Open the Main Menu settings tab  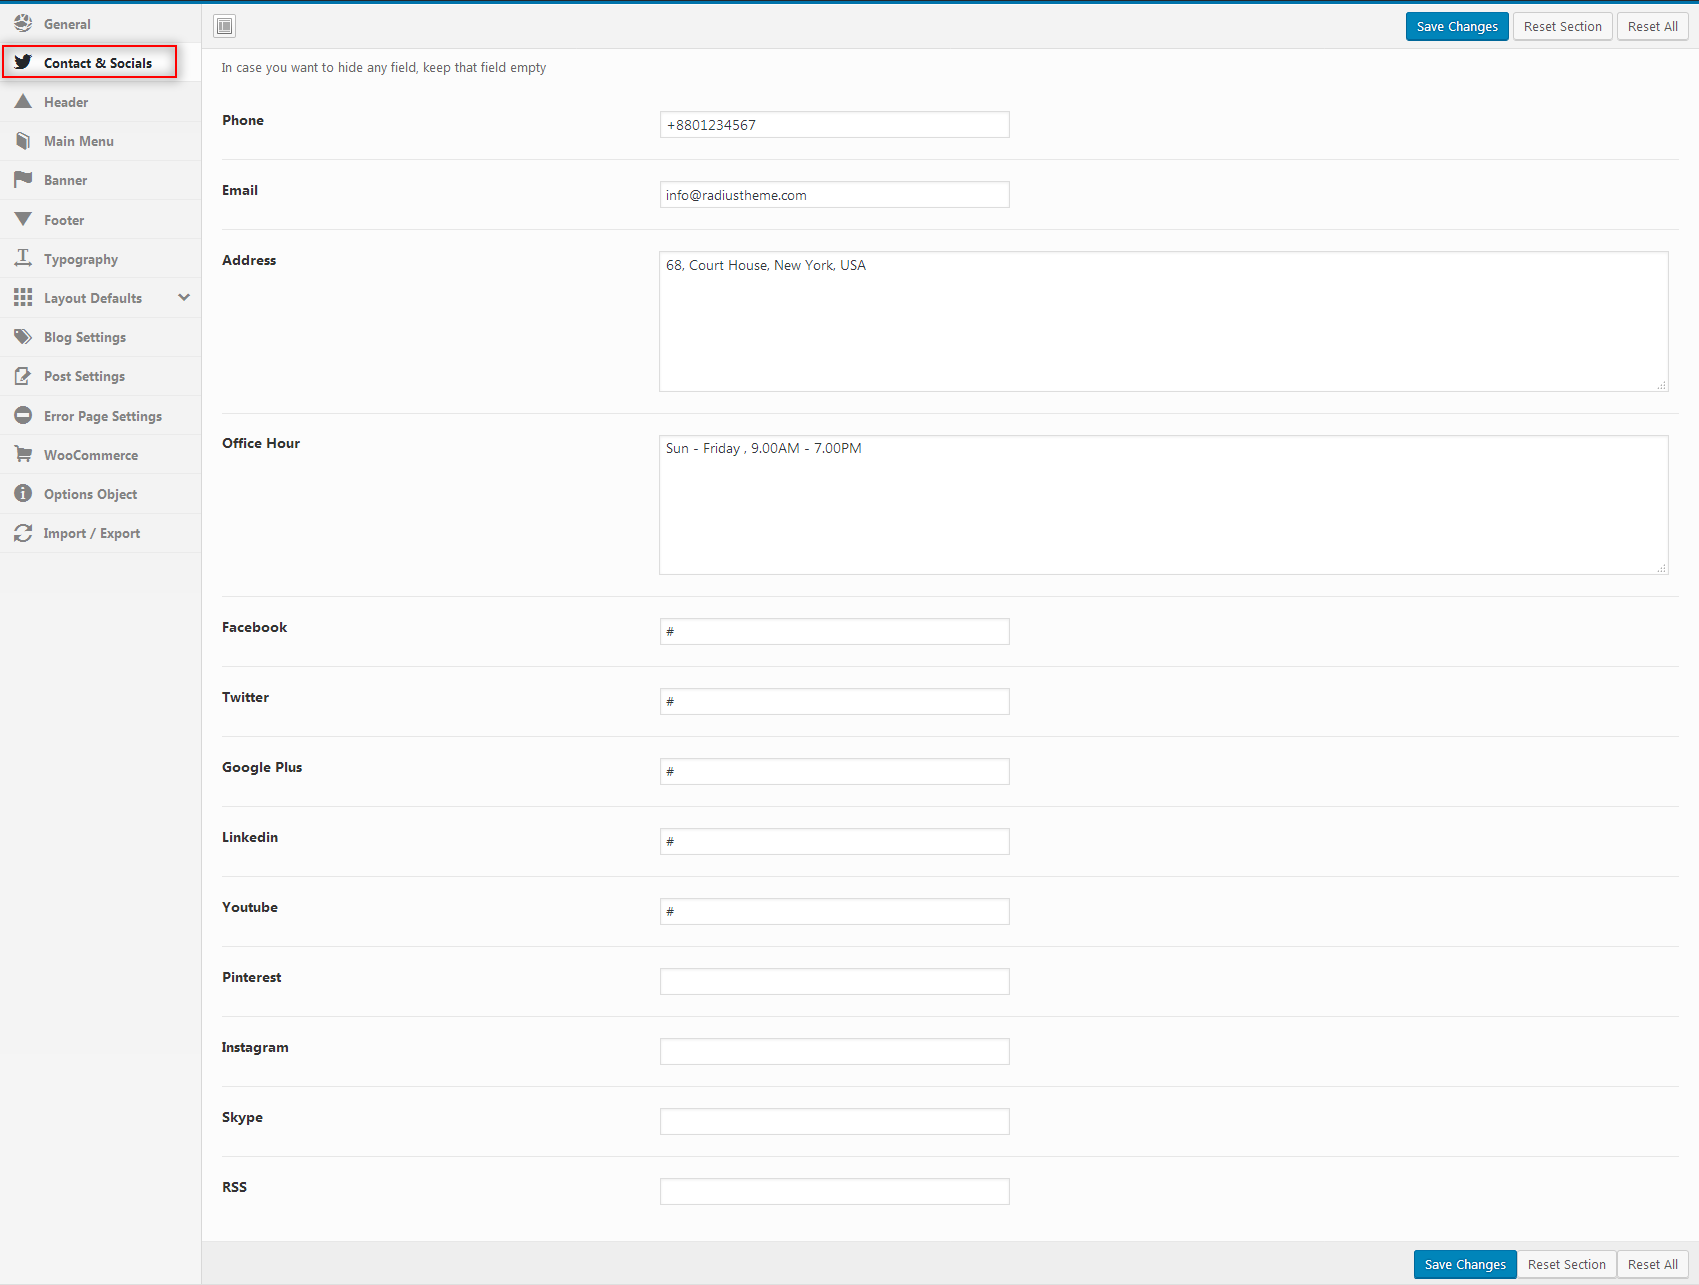click(x=100, y=141)
